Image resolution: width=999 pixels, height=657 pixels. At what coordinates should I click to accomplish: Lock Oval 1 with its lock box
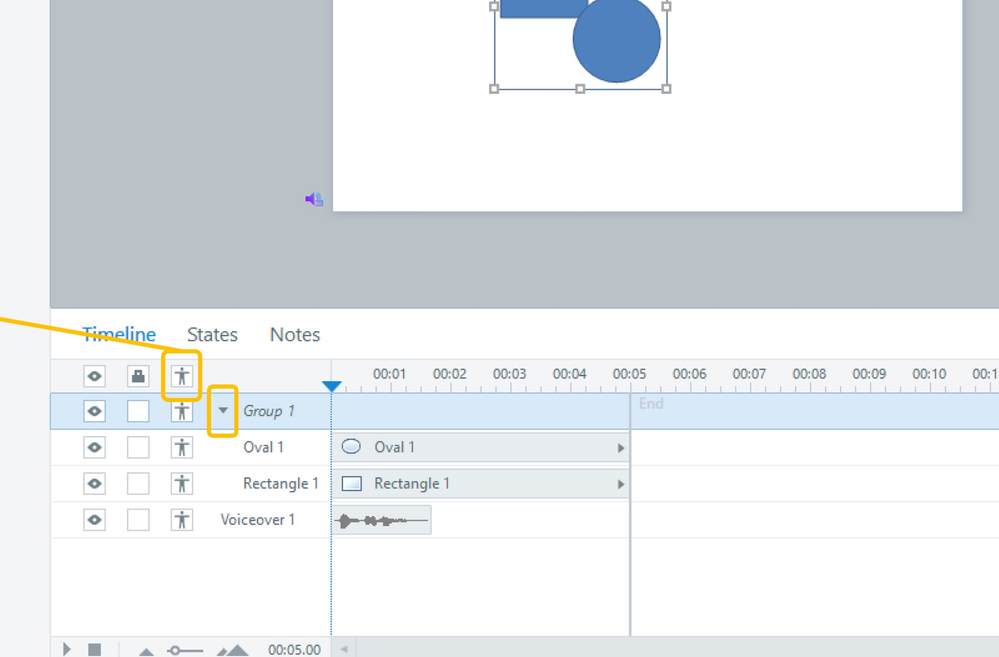pyautogui.click(x=138, y=447)
